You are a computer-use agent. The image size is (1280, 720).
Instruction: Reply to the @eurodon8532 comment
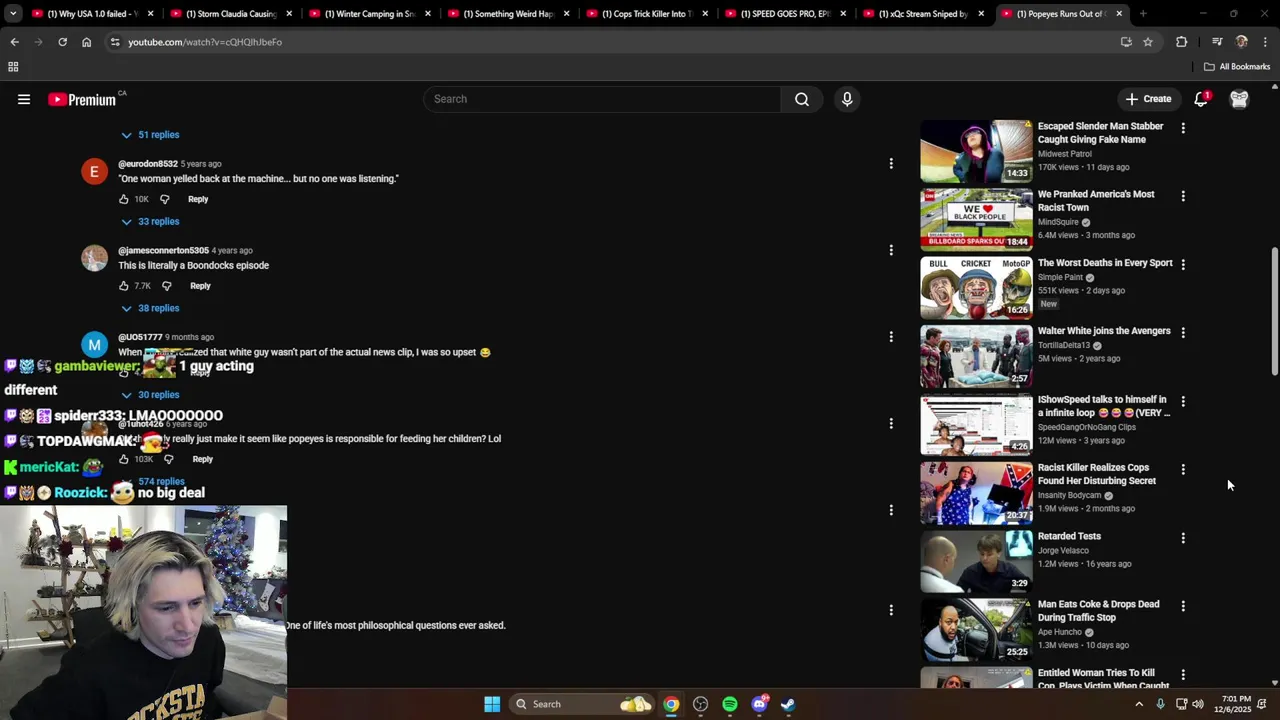coord(198,199)
